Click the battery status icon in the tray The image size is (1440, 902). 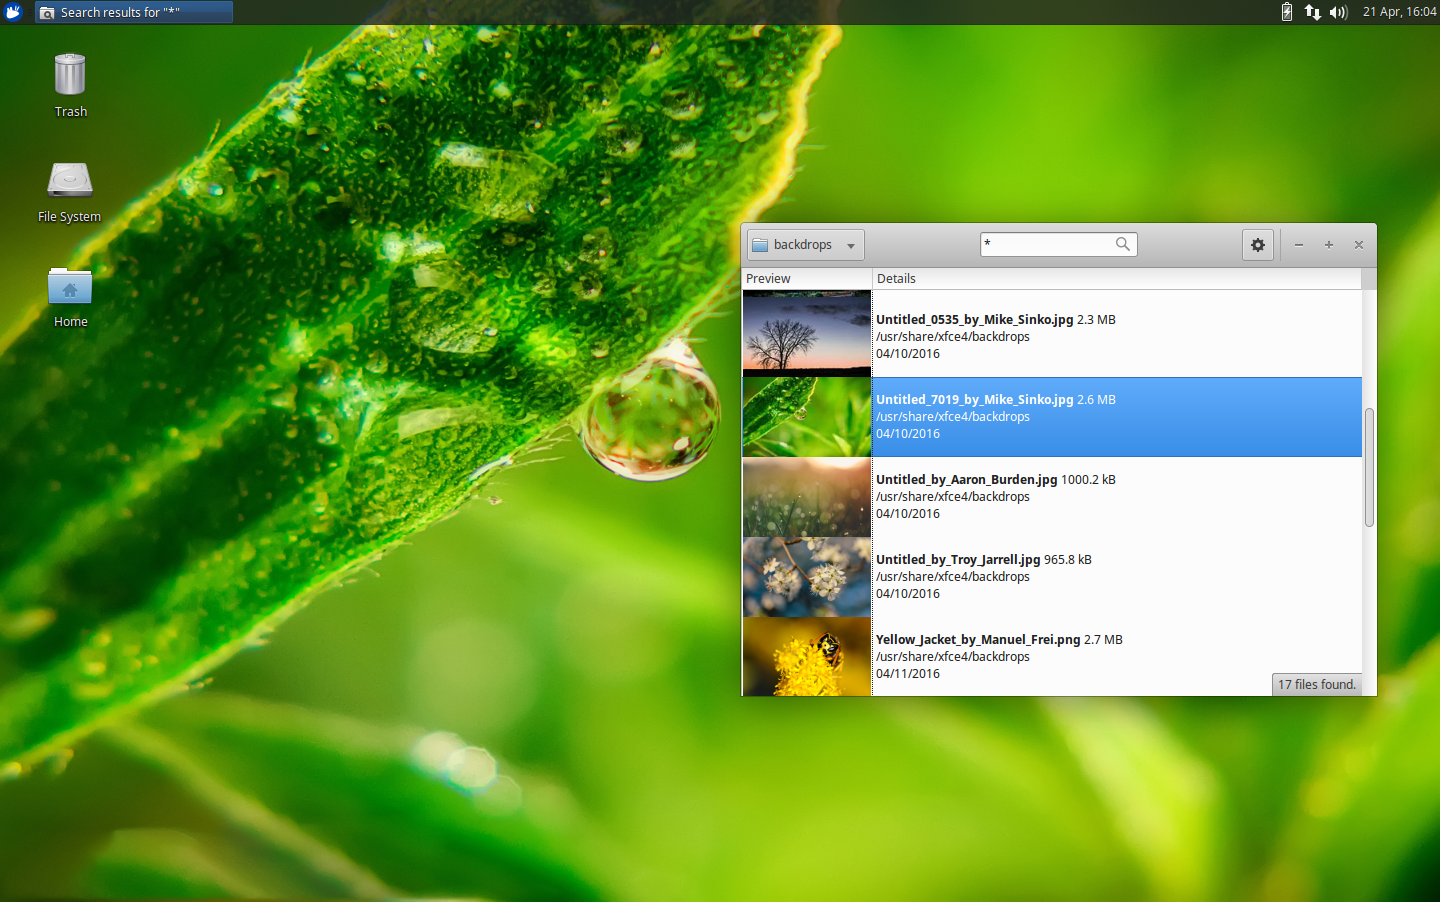(1286, 12)
